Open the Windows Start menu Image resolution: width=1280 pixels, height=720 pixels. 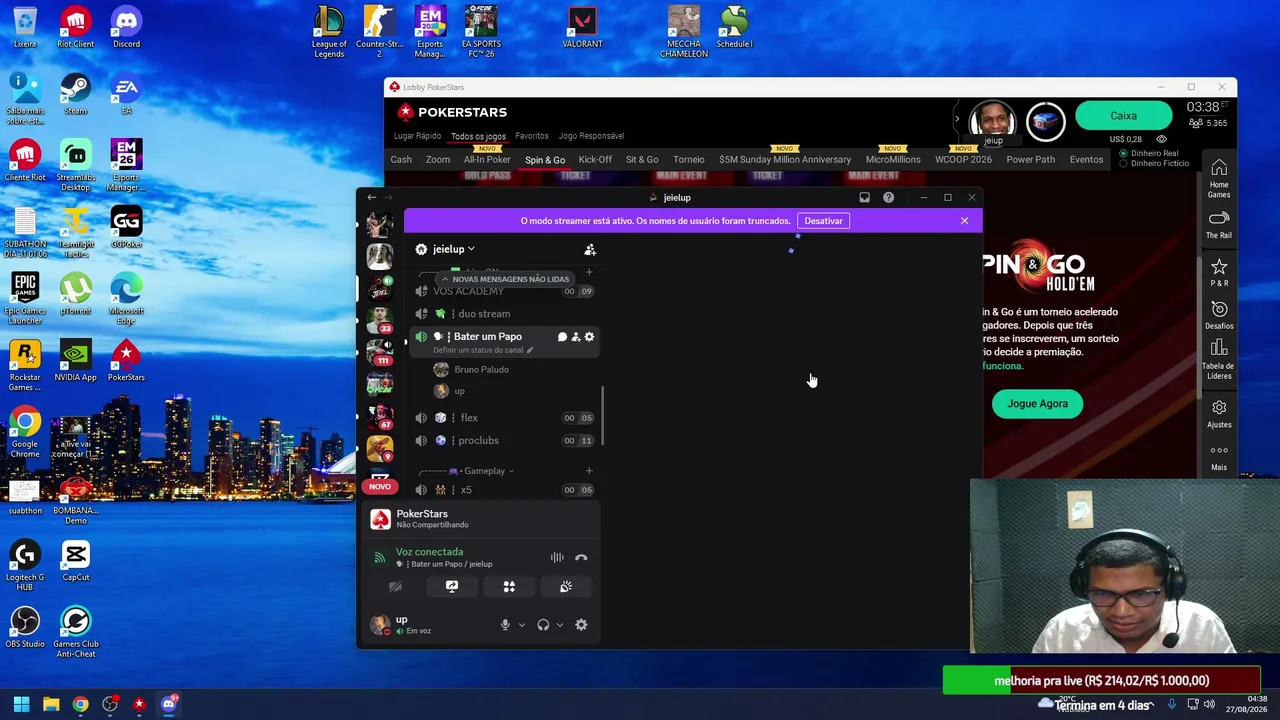[x=22, y=704]
